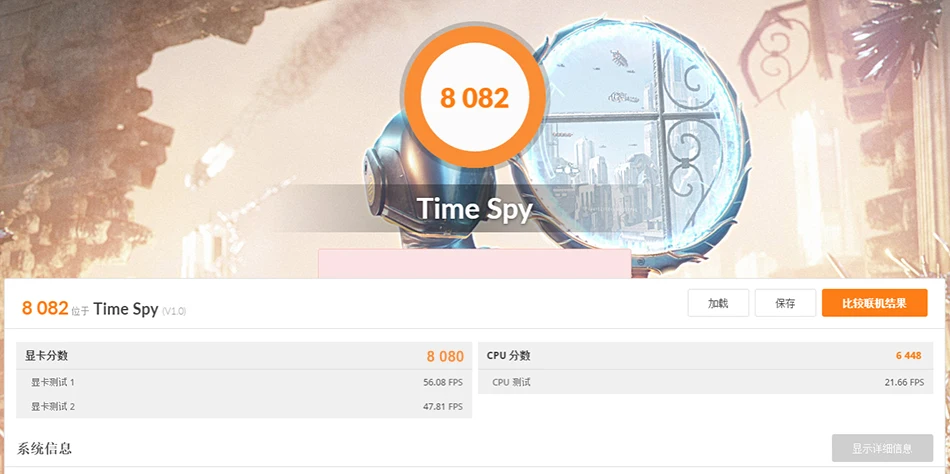Save the result with 保存 button

[785, 303]
